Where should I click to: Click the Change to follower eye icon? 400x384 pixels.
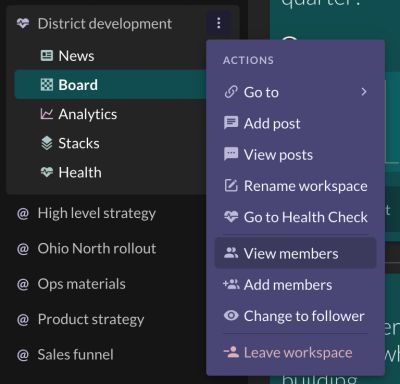(231, 315)
